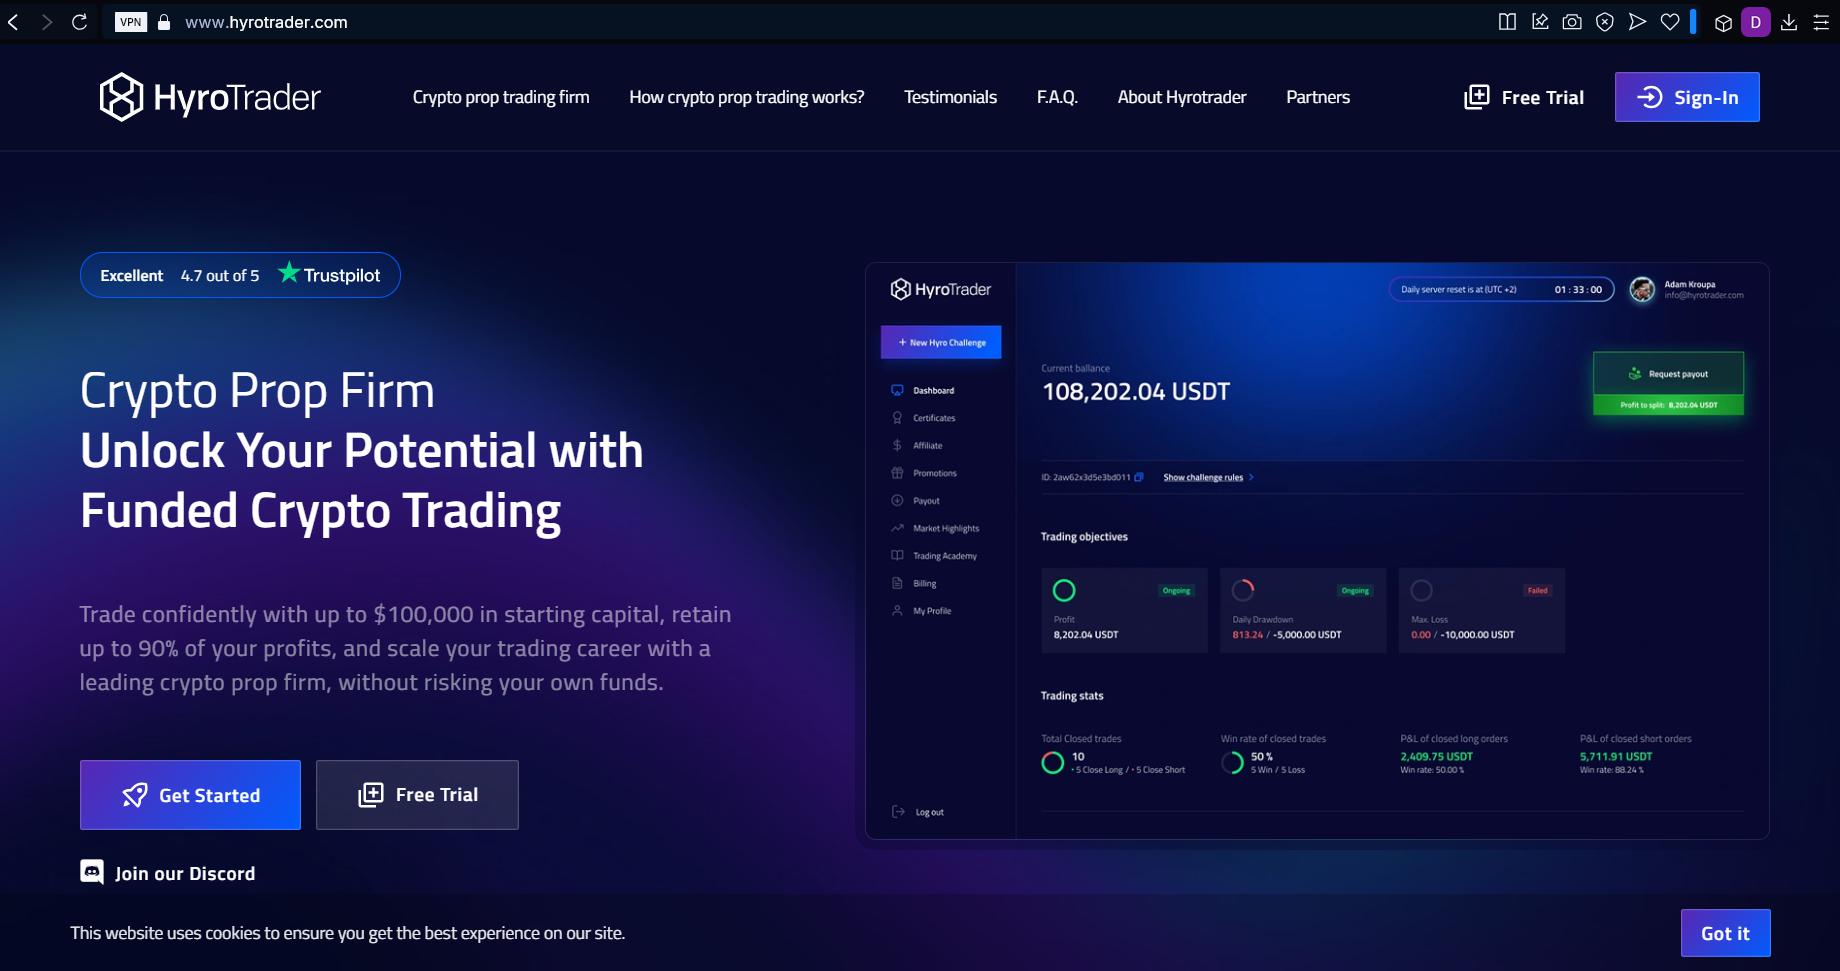Open browser easy setup menu icon
Screen dimensions: 1840x971
(x=1821, y=22)
